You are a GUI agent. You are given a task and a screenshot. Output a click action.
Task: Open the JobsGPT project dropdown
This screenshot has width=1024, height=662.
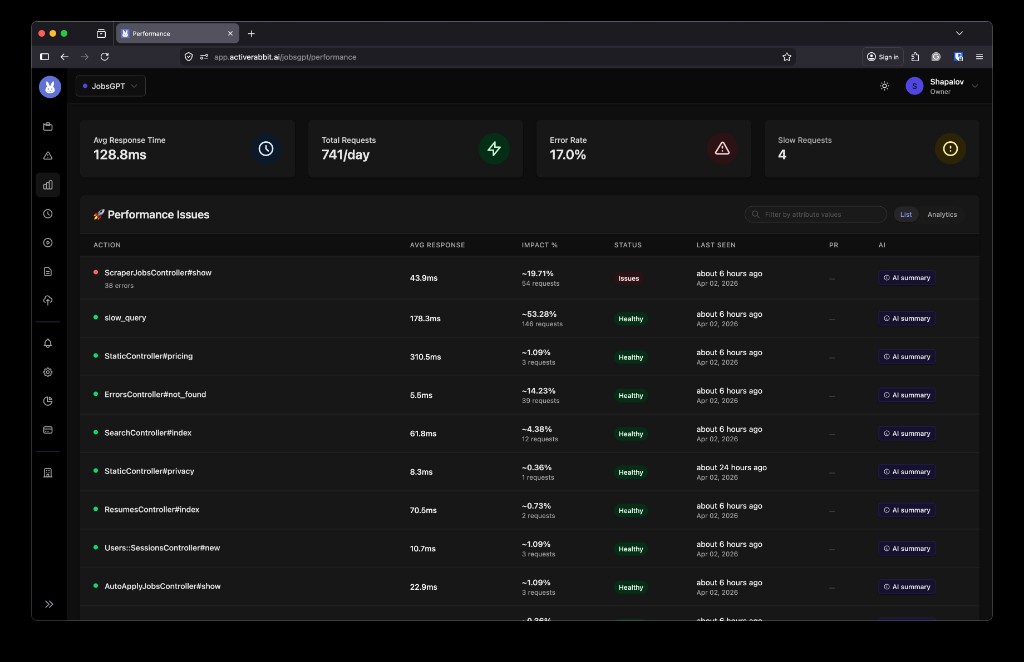coord(110,86)
